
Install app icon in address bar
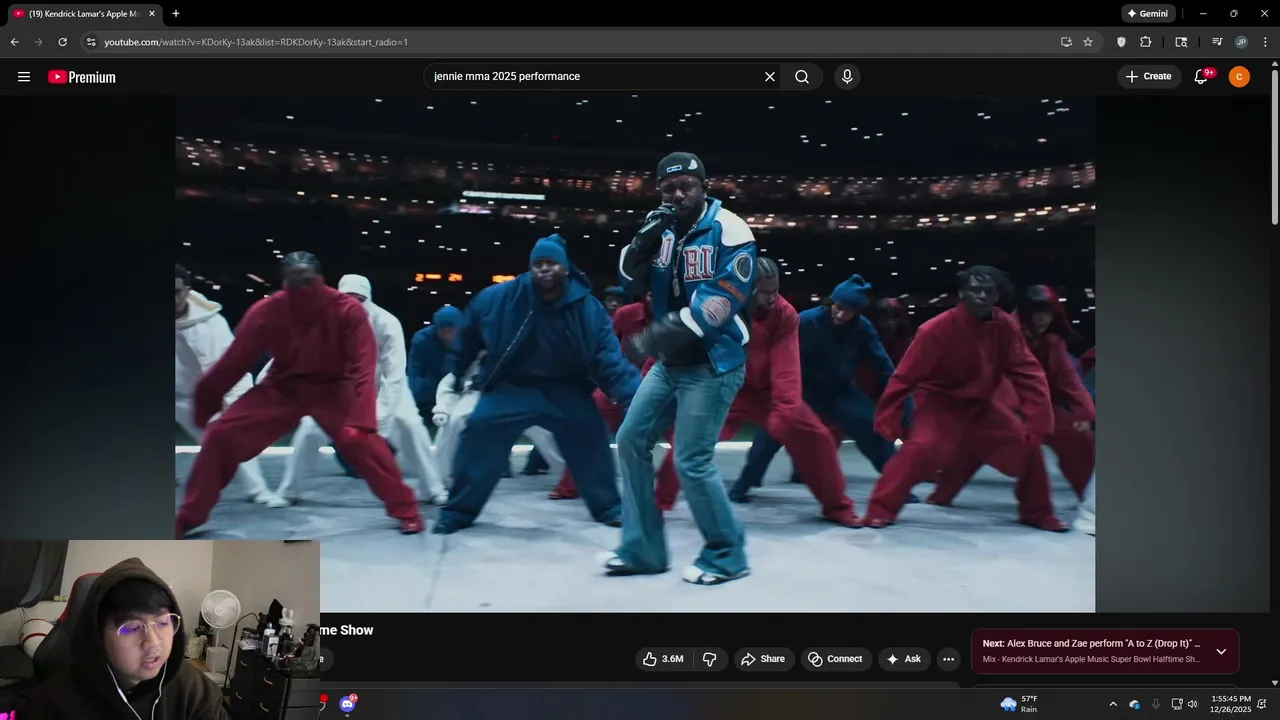click(x=1066, y=42)
